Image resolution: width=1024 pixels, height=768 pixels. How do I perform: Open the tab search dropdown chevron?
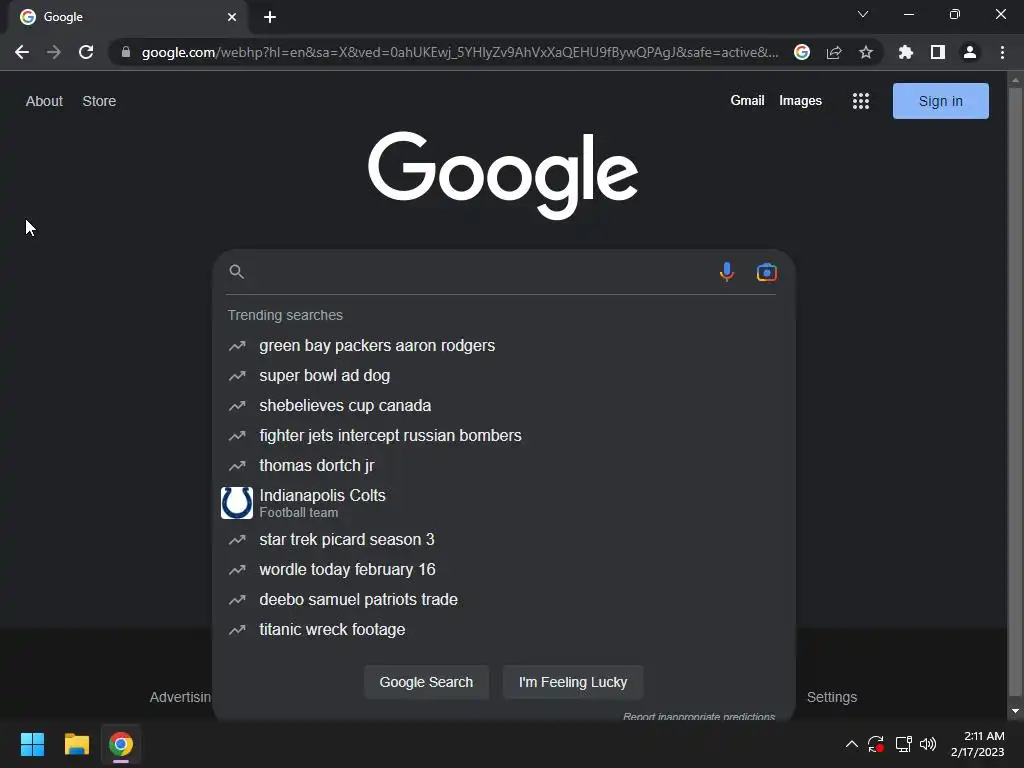(863, 14)
